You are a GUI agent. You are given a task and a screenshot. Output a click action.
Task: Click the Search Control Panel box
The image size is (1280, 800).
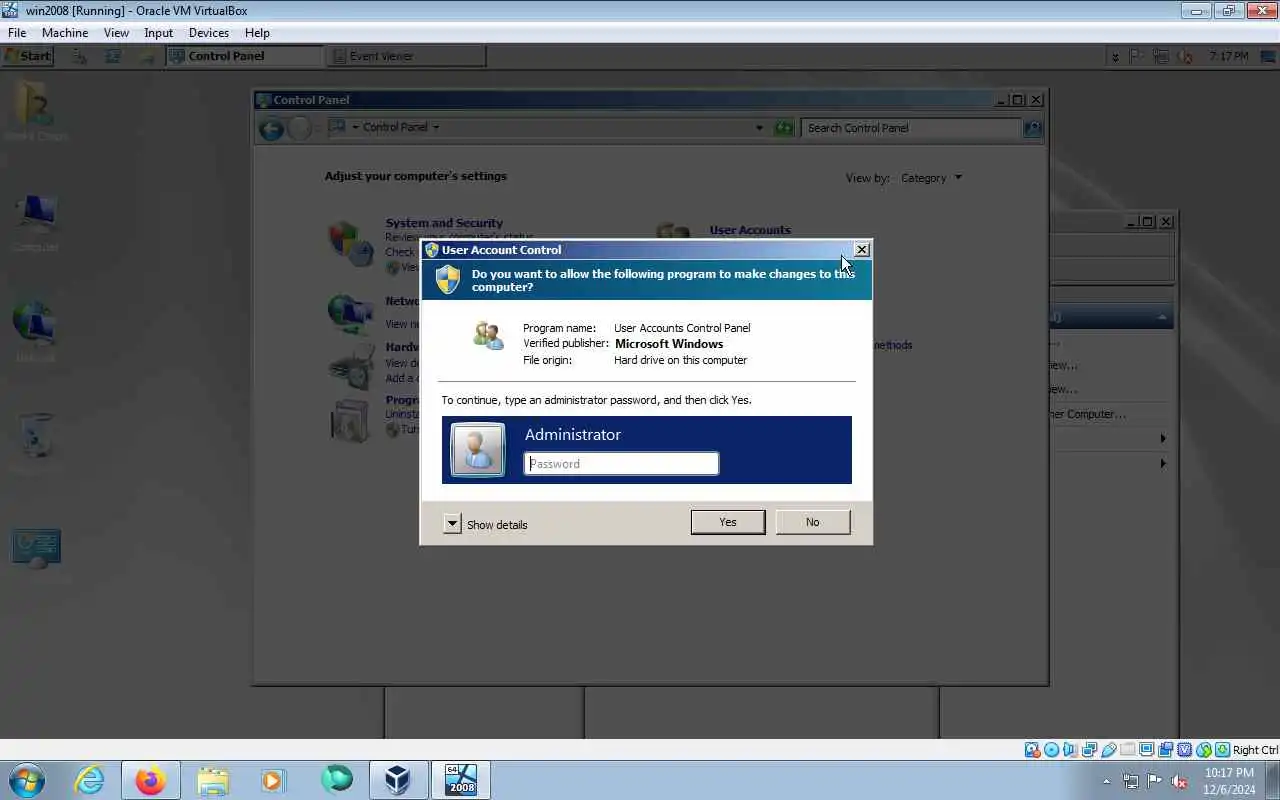911,128
